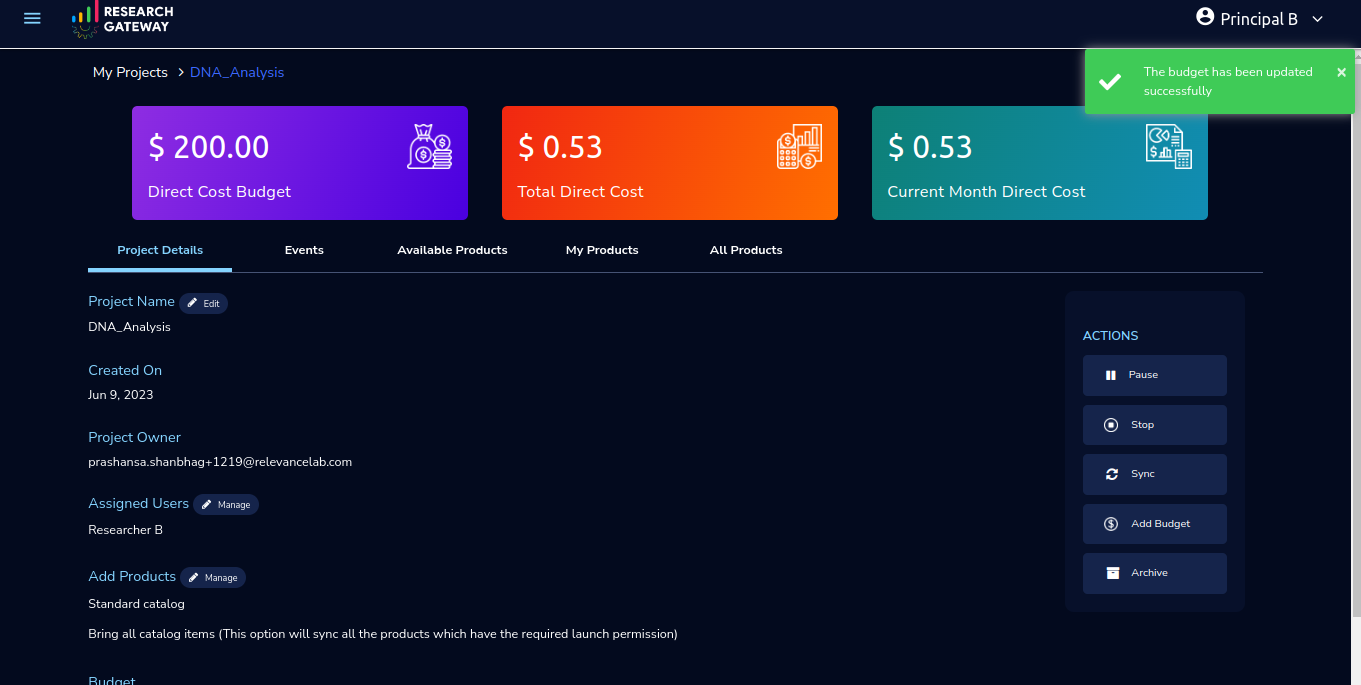This screenshot has width=1361, height=685.
Task: Select the Direct Cost Budget card
Action: [300, 163]
